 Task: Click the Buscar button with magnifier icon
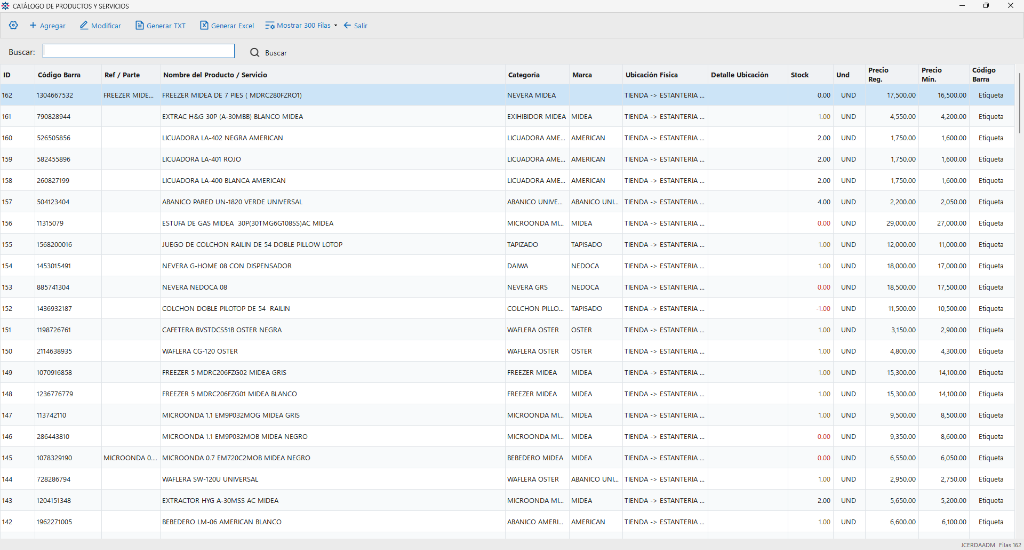click(268, 52)
